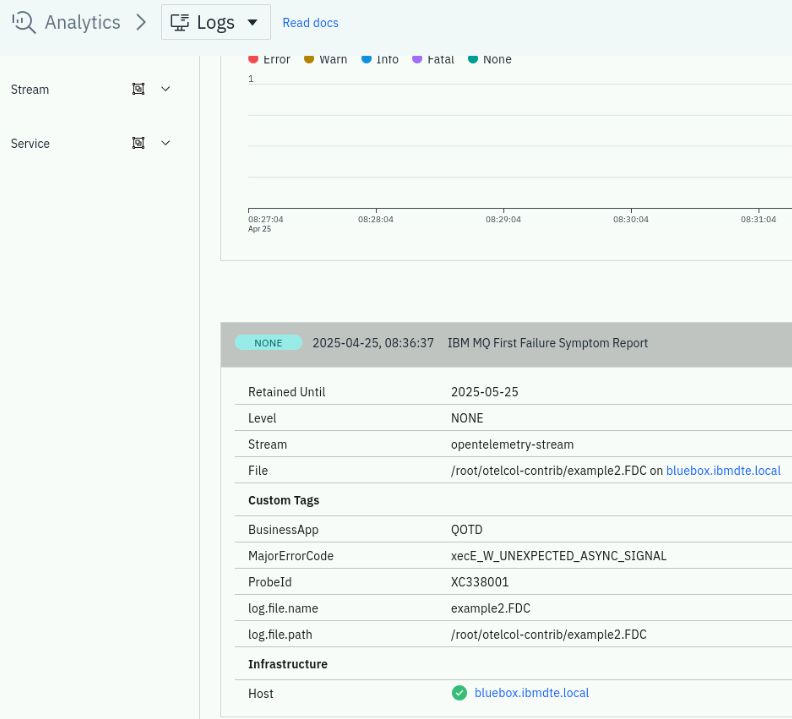Click the Service filter scope icon
792x719 pixels.
click(138, 143)
